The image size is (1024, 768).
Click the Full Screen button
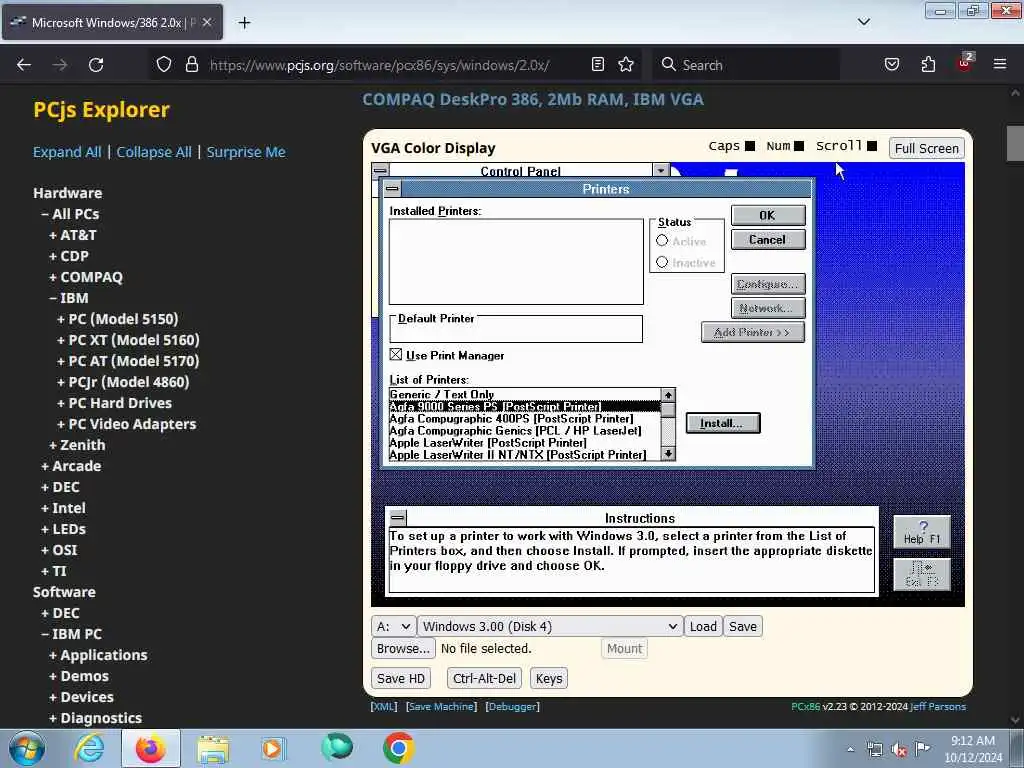pyautogui.click(x=927, y=148)
